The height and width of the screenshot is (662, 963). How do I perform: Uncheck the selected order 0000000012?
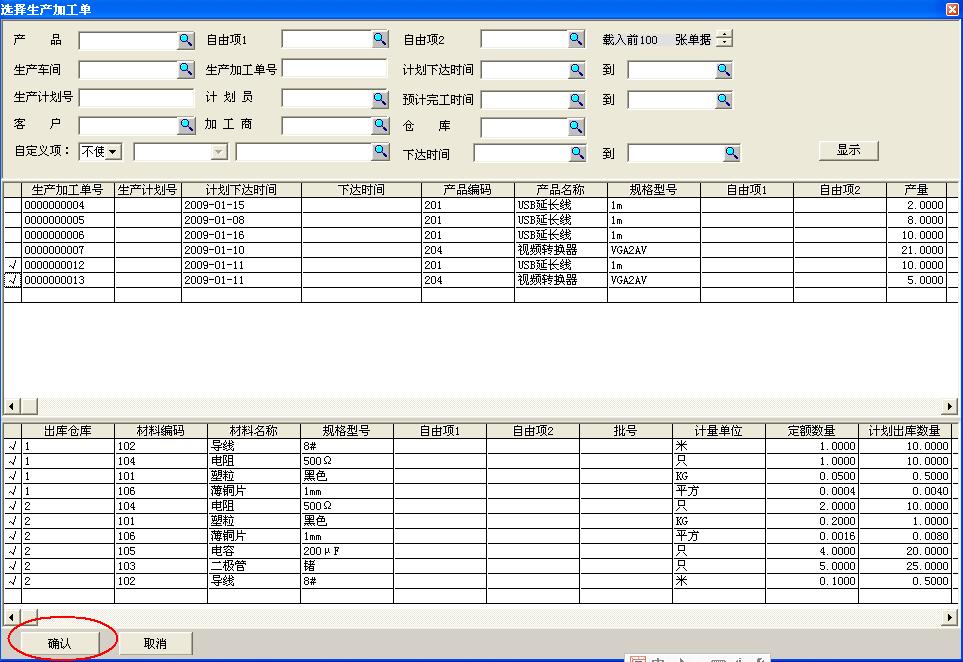pyautogui.click(x=13, y=265)
